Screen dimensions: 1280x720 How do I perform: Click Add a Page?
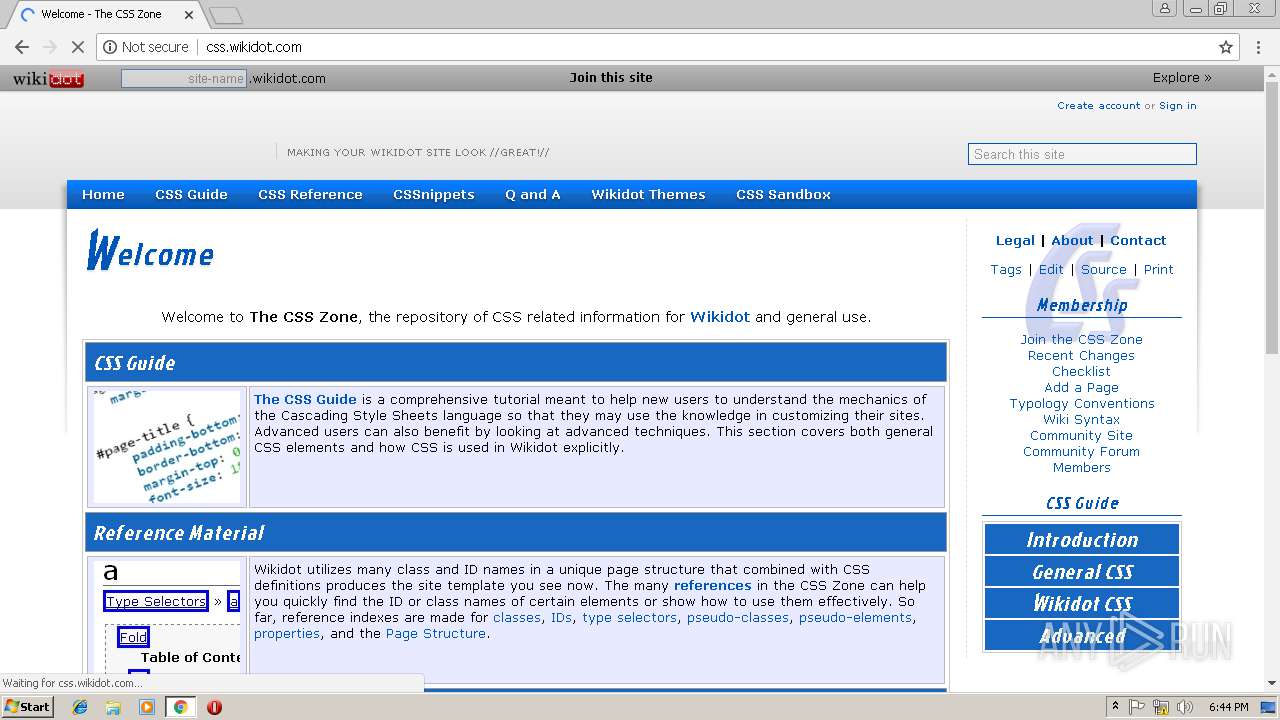[1081, 387]
